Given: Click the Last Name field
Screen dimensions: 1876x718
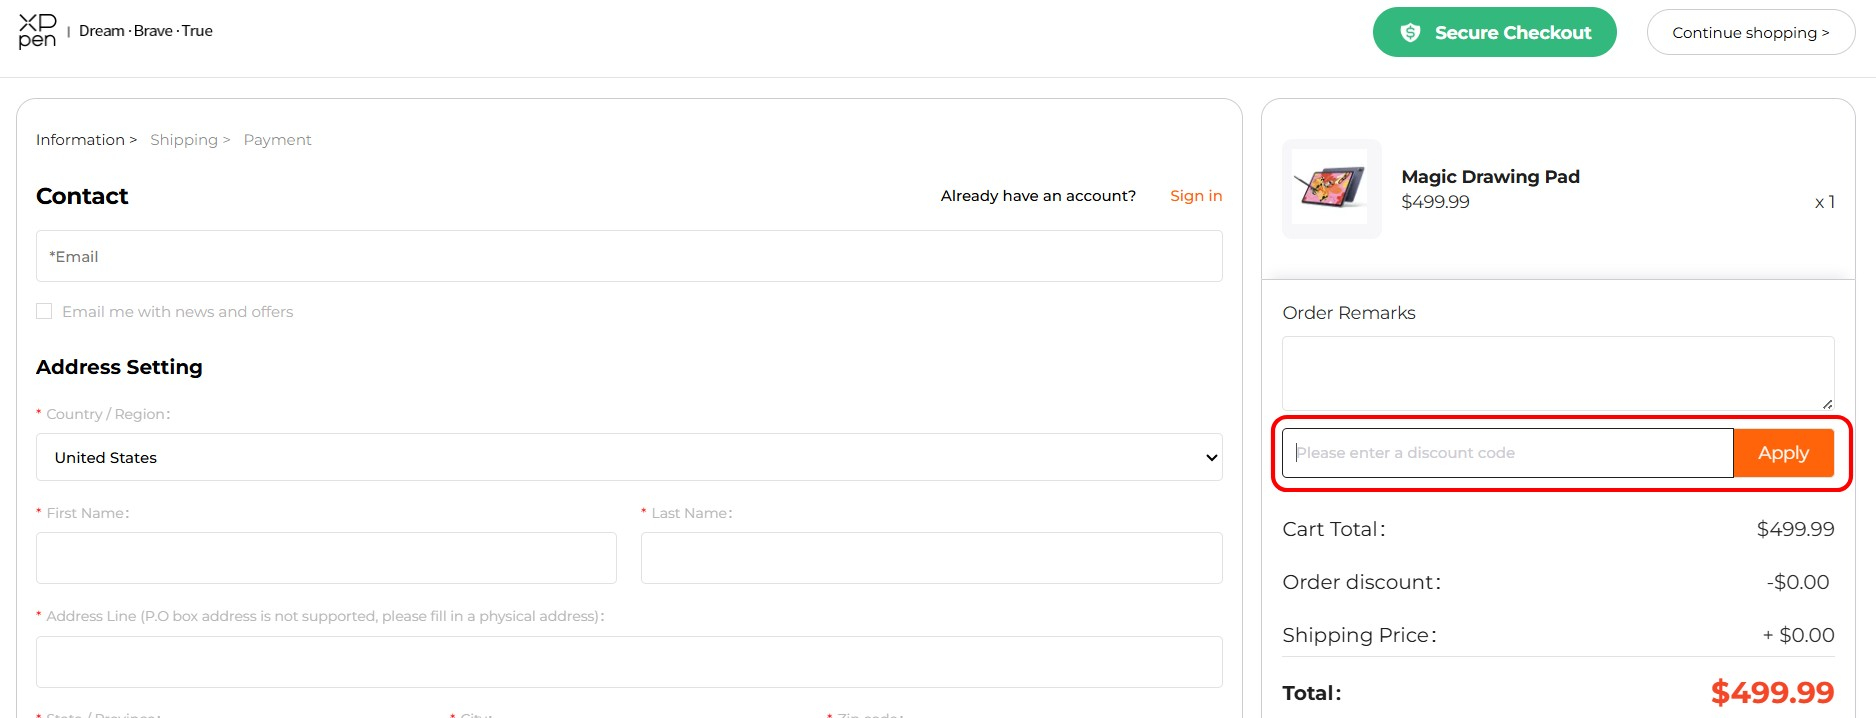Looking at the screenshot, I should (930, 558).
